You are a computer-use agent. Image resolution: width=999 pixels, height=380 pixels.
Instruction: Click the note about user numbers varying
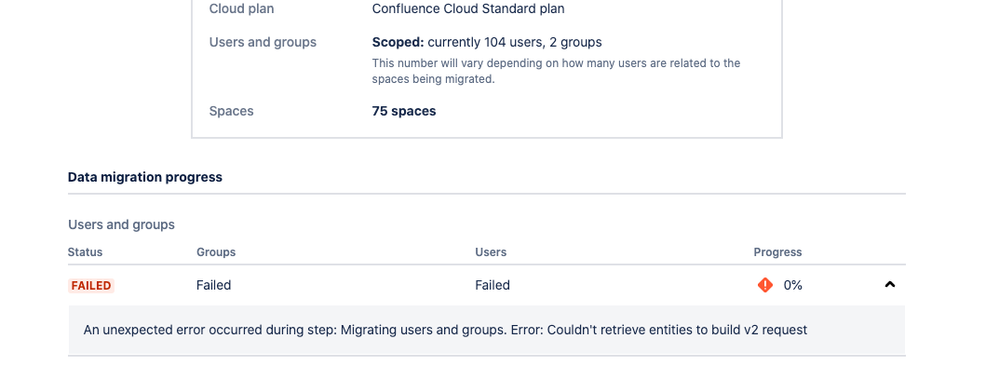(x=556, y=71)
